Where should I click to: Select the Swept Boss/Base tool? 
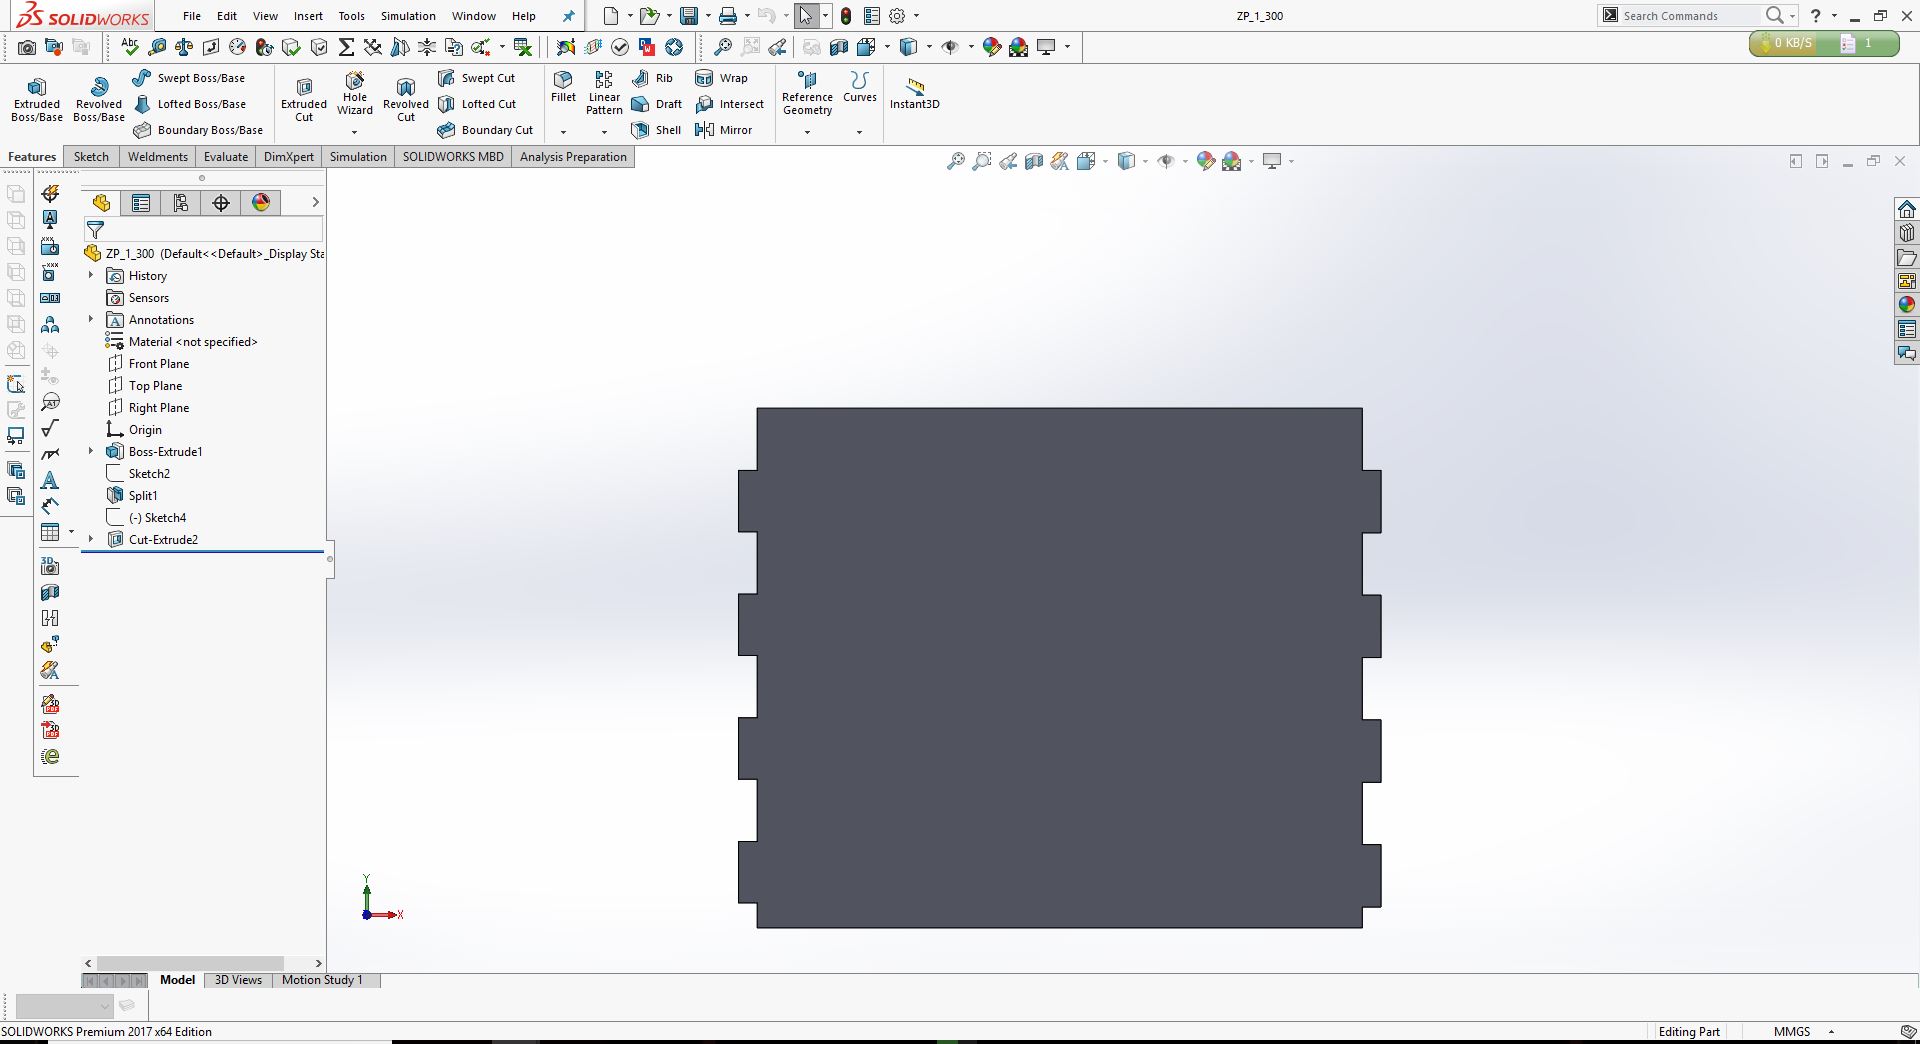coord(189,78)
